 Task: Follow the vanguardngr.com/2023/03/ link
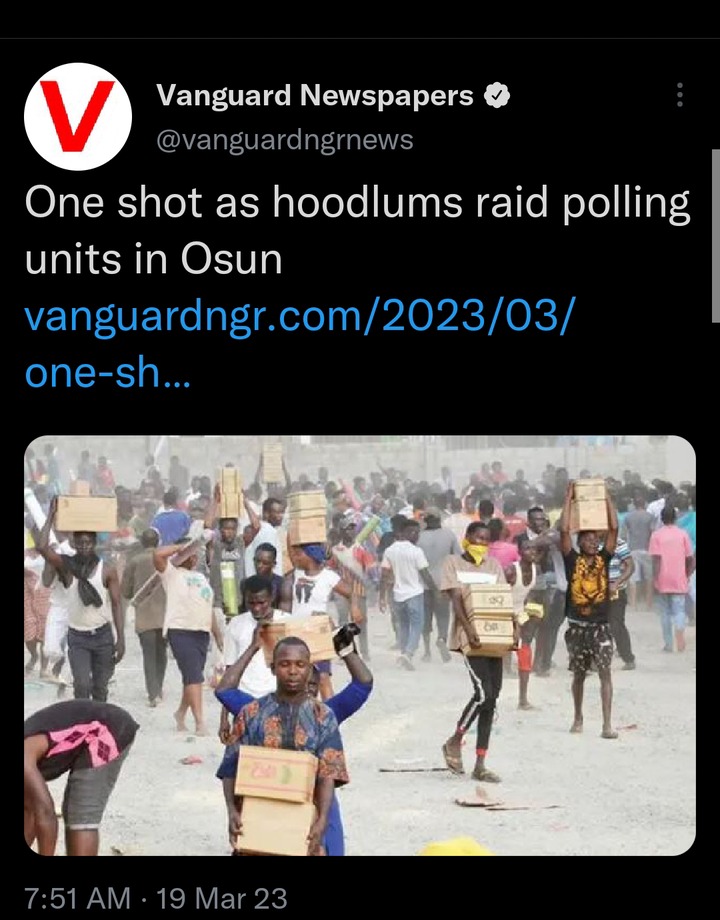[x=300, y=317]
